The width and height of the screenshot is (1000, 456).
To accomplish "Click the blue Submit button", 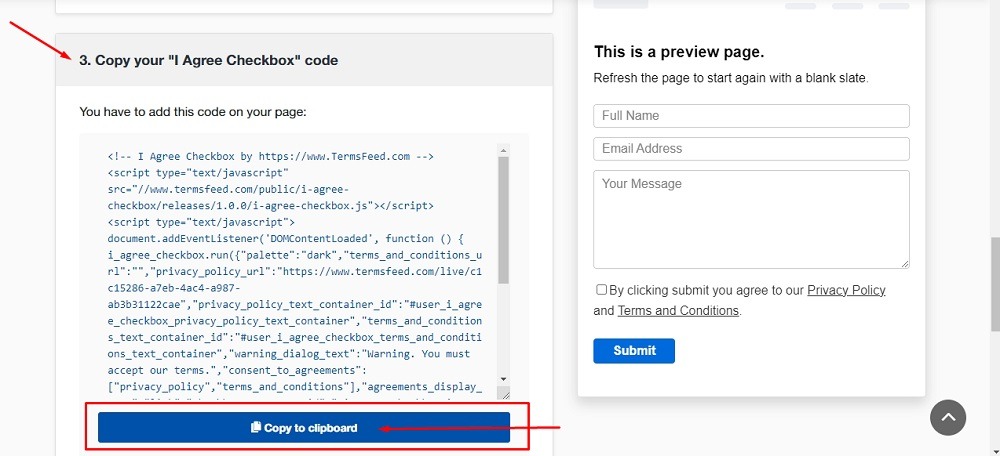I will click(x=634, y=351).
